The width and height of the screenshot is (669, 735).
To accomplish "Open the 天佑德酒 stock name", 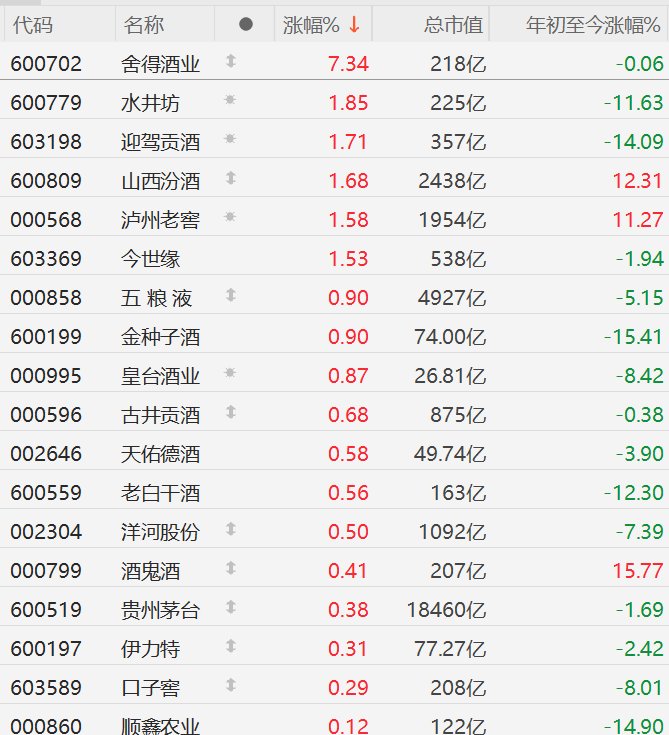I will point(160,453).
